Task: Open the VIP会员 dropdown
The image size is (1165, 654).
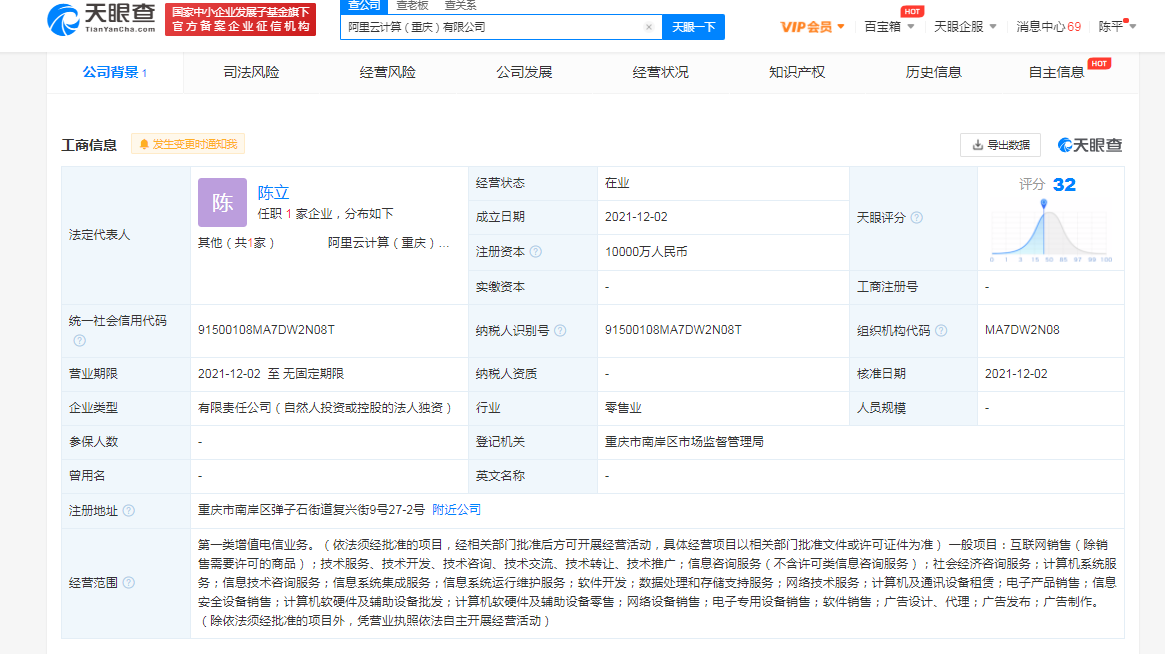Action: [x=808, y=25]
